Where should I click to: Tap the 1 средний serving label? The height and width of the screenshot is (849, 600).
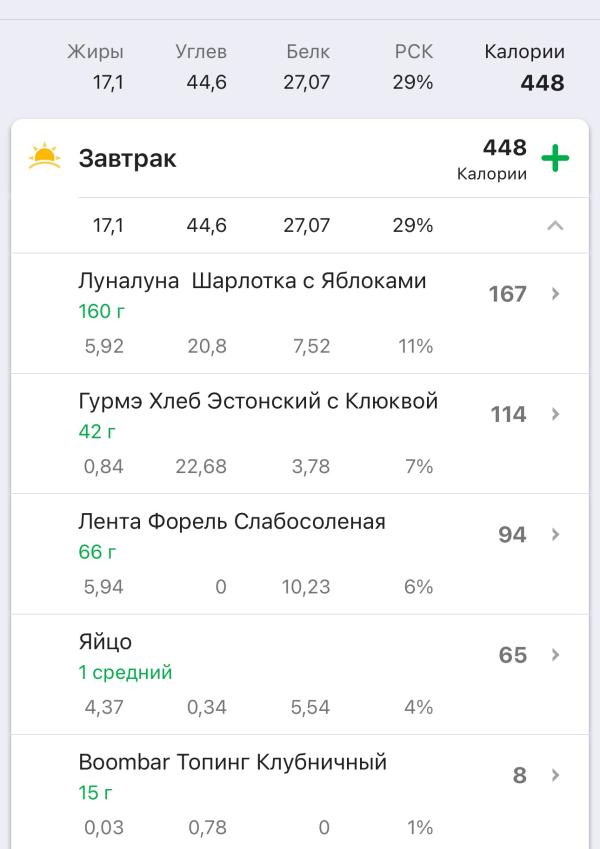(125, 672)
